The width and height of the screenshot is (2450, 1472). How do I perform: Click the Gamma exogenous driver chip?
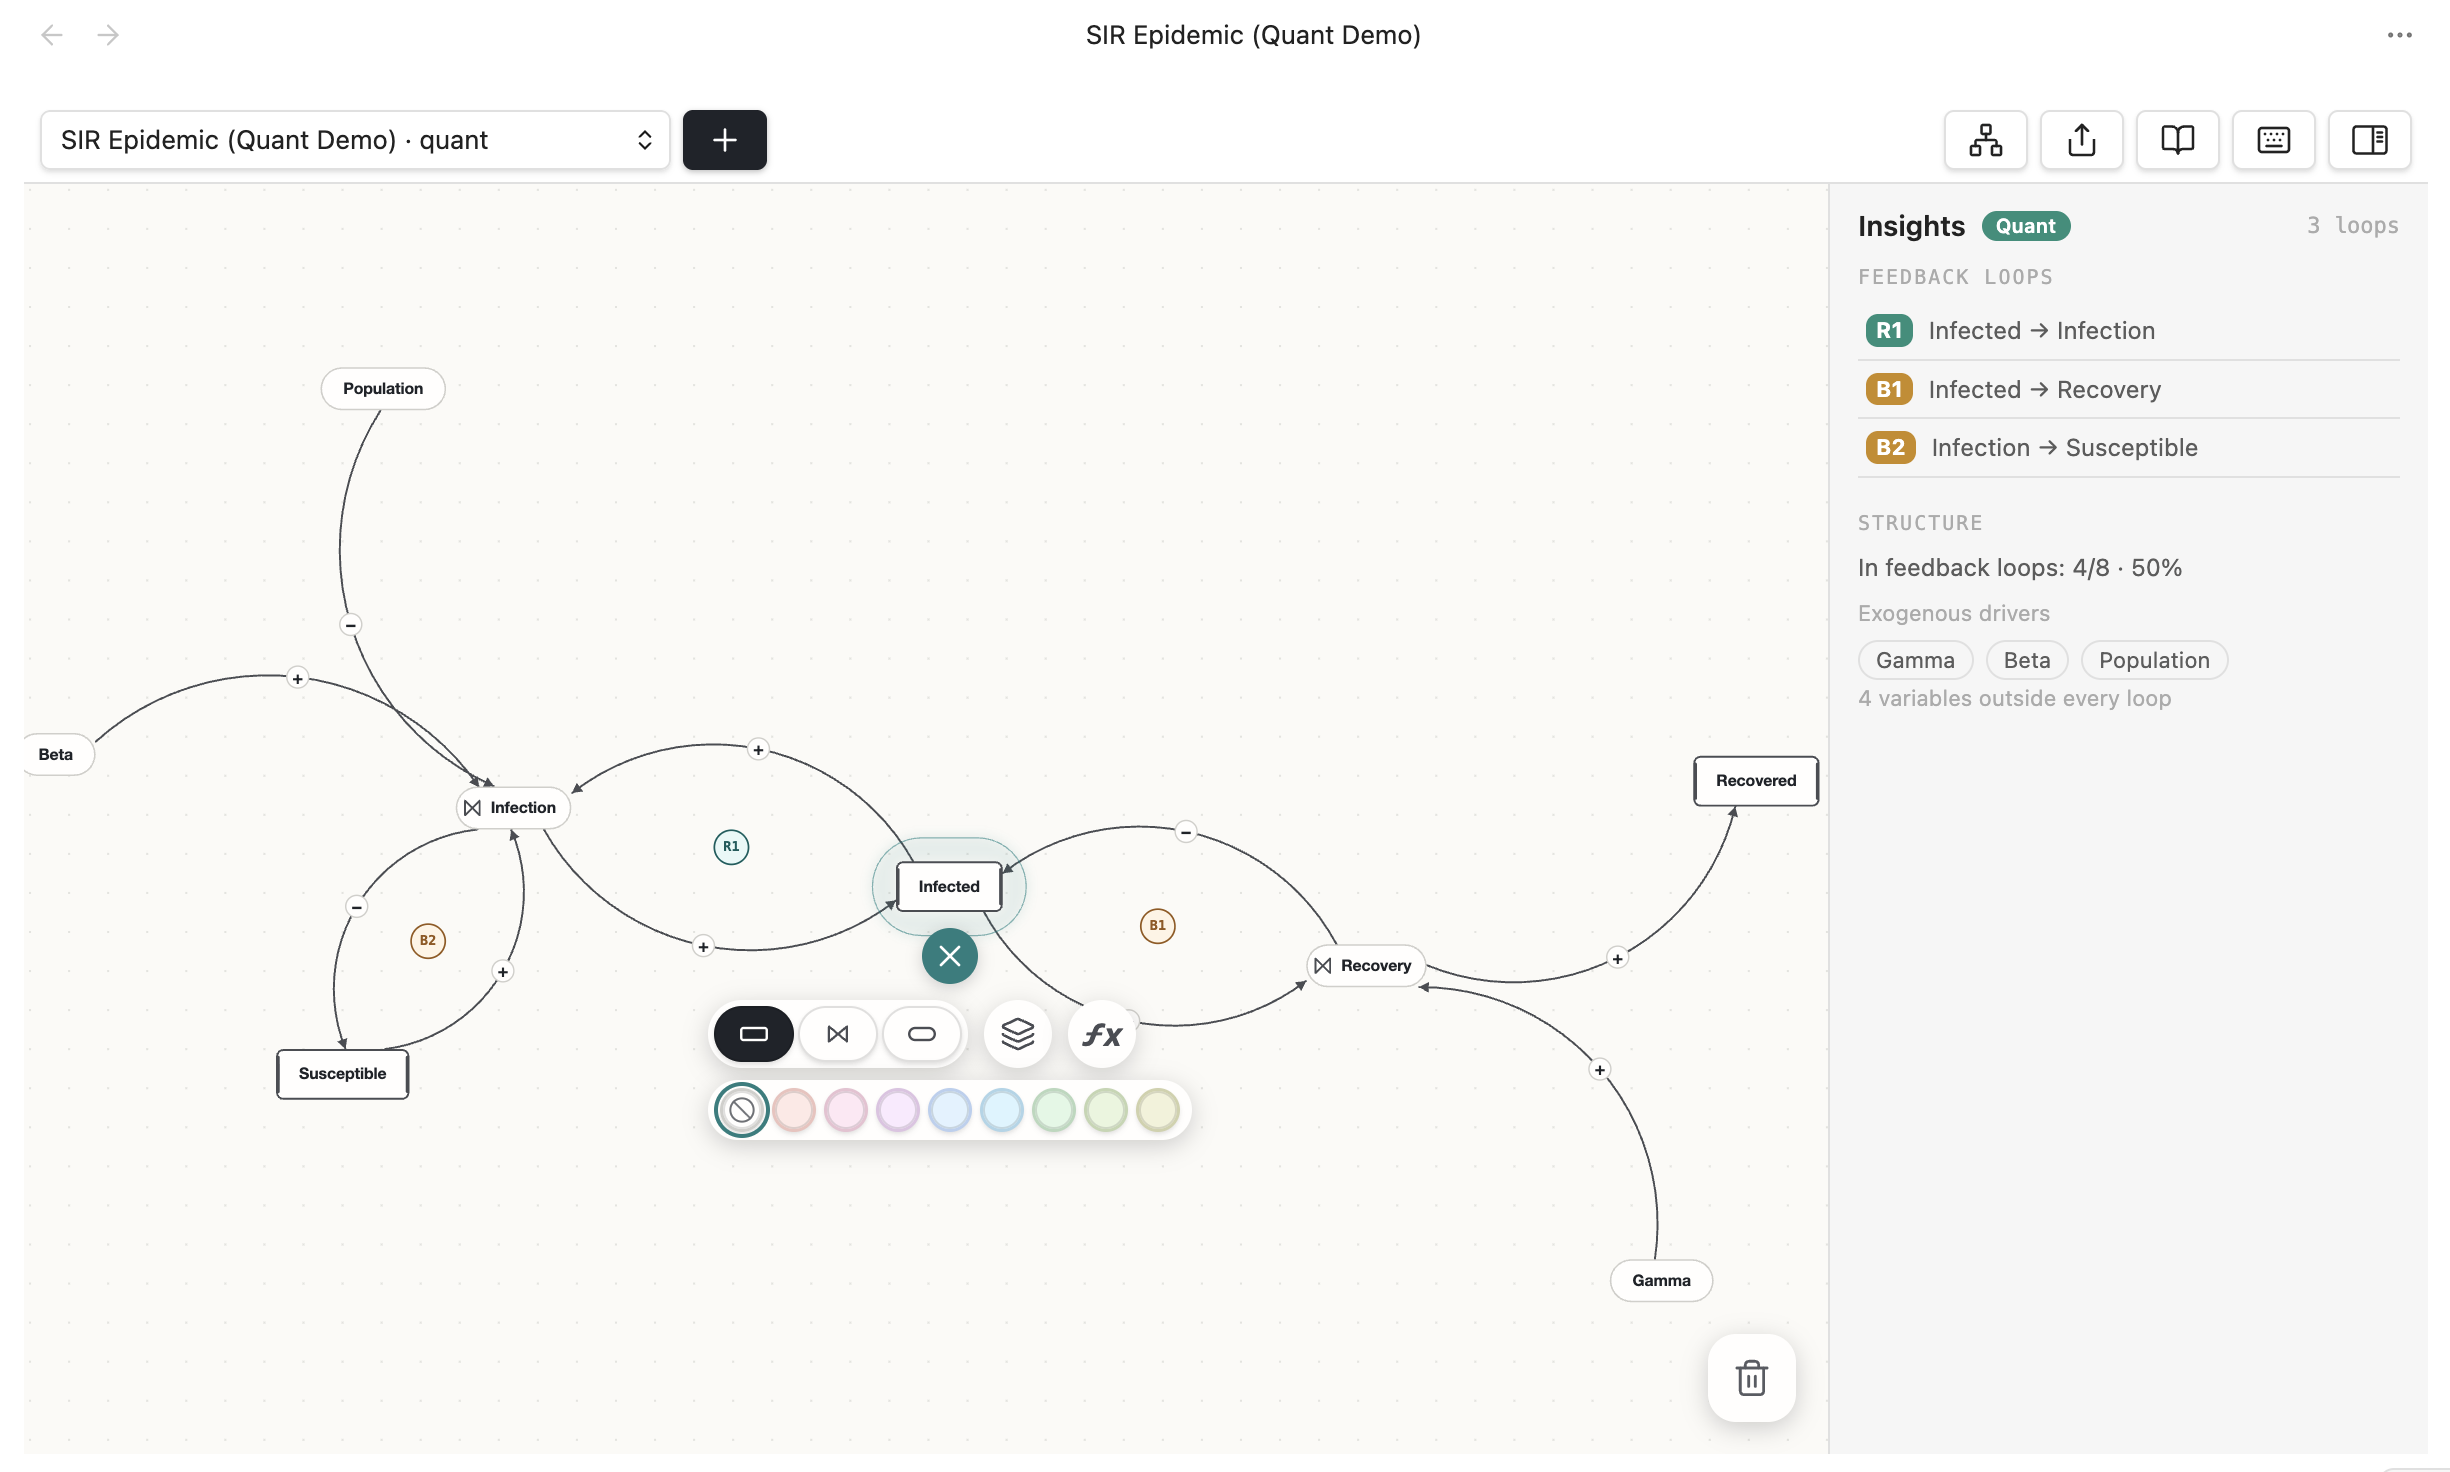click(1915, 660)
